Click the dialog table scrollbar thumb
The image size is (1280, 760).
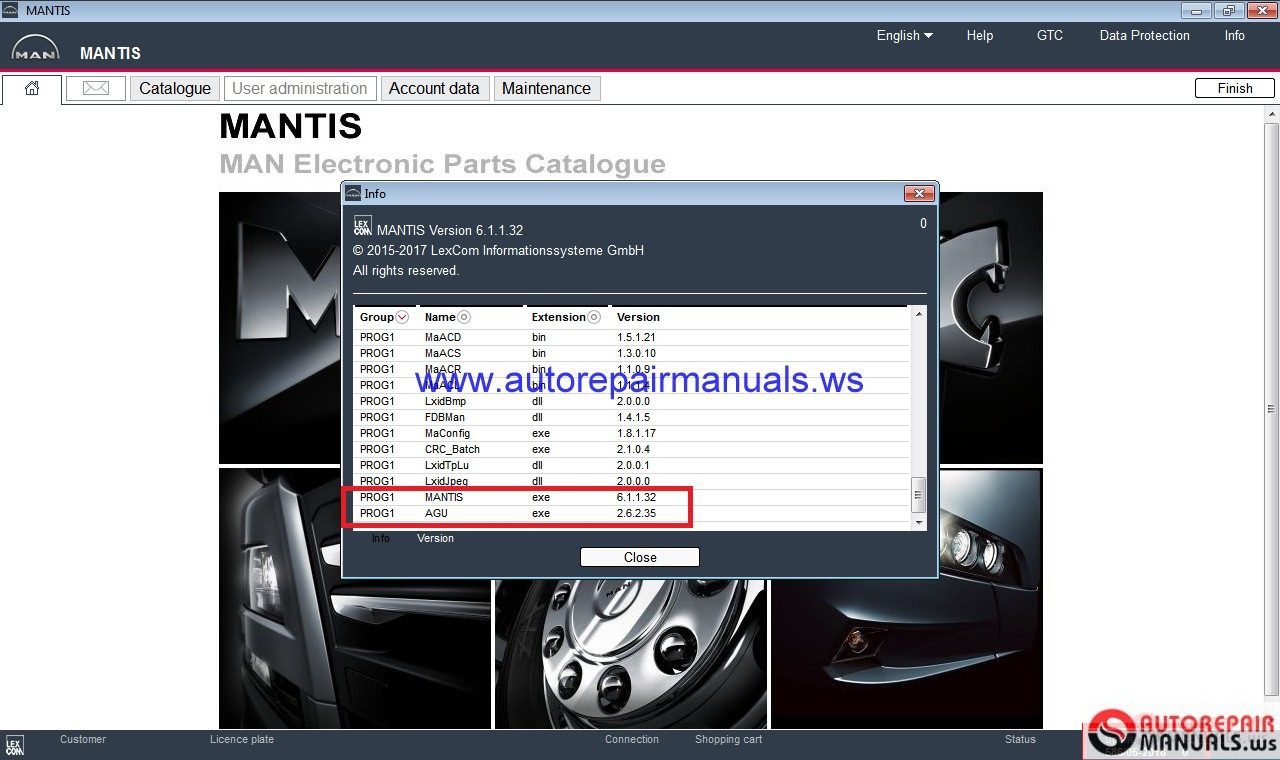point(919,494)
